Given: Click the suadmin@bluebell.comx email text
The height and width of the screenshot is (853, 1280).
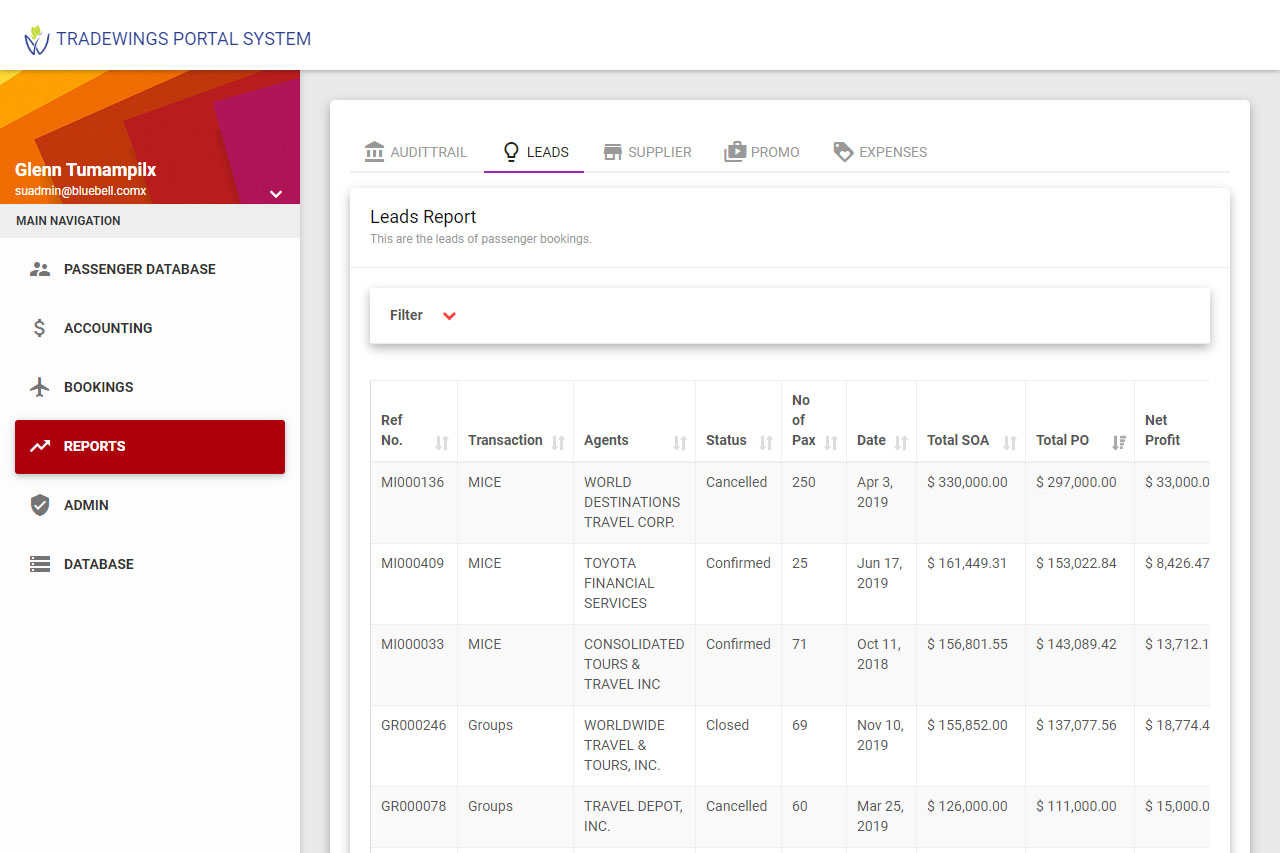Looking at the screenshot, I should coord(81,191).
